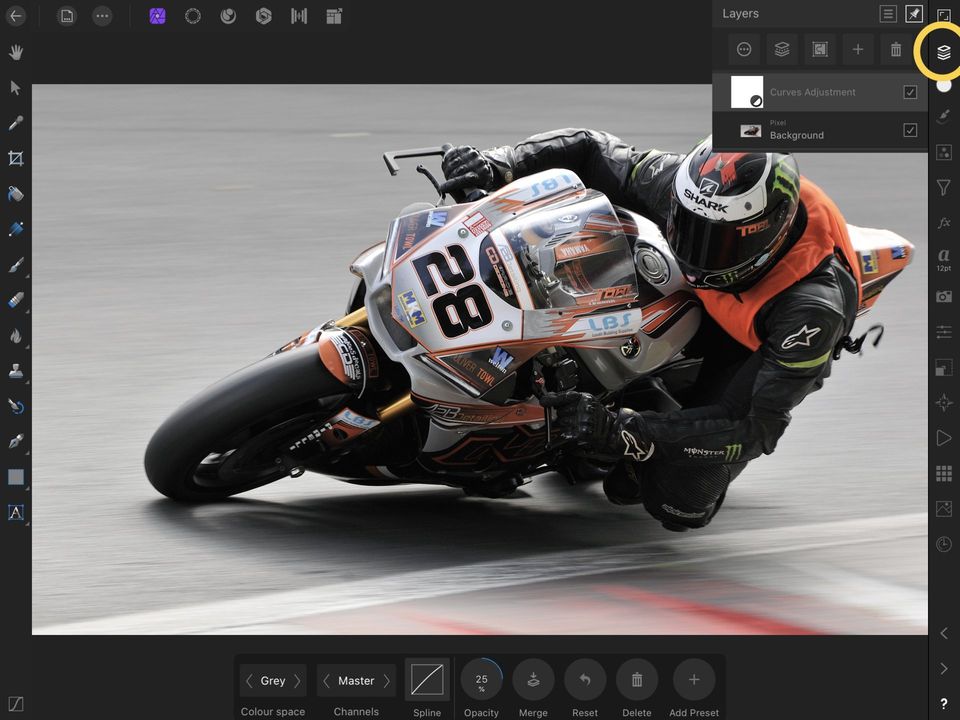Previous channel left of Master
This screenshot has height=720, width=960.
[326, 680]
